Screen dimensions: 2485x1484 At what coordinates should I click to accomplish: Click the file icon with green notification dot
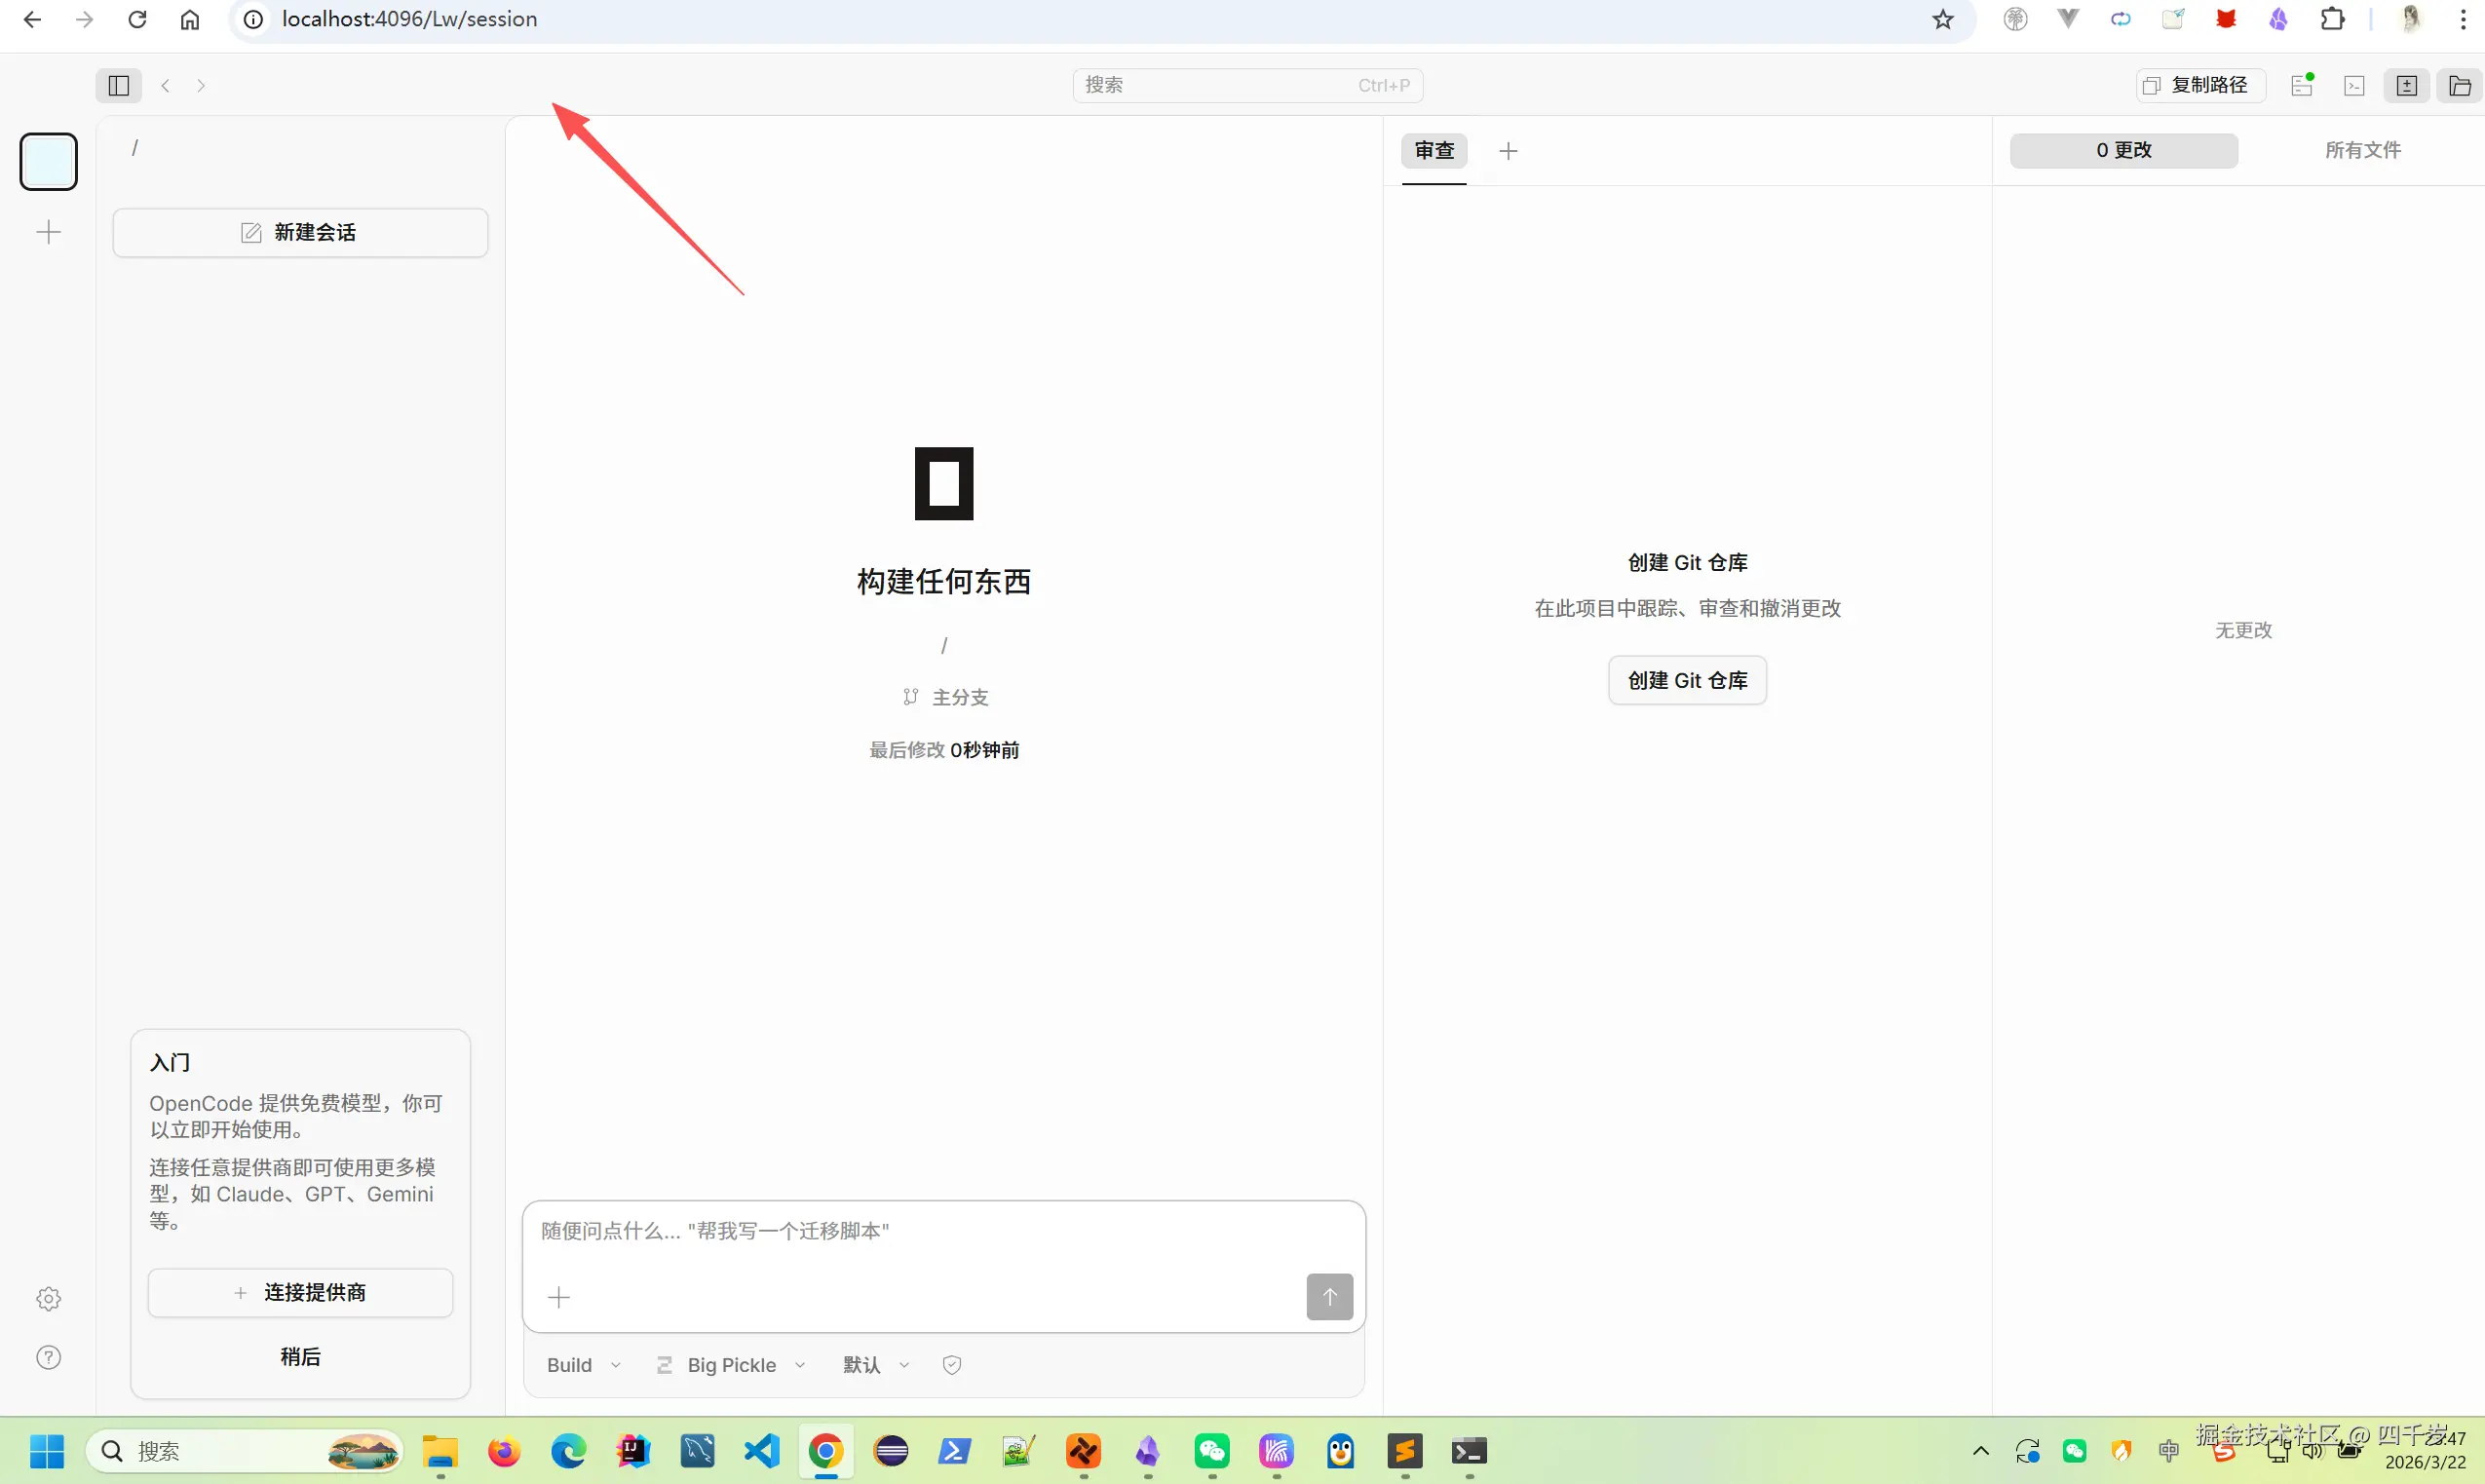point(2301,85)
